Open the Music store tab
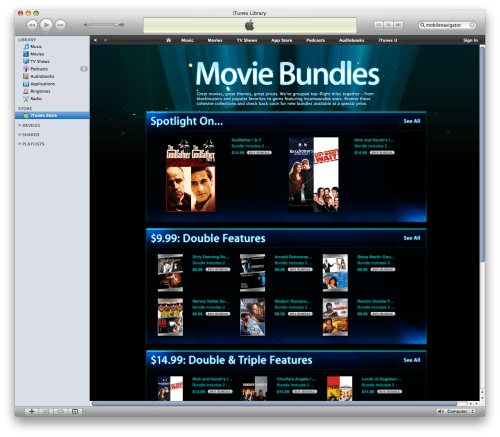This screenshot has width=500, height=437. (187, 40)
